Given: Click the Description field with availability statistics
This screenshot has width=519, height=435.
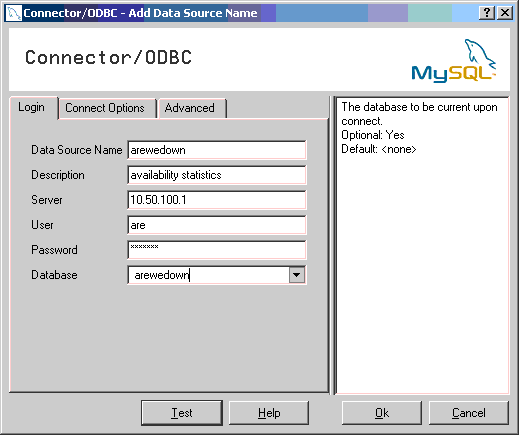Looking at the screenshot, I should tap(217, 175).
